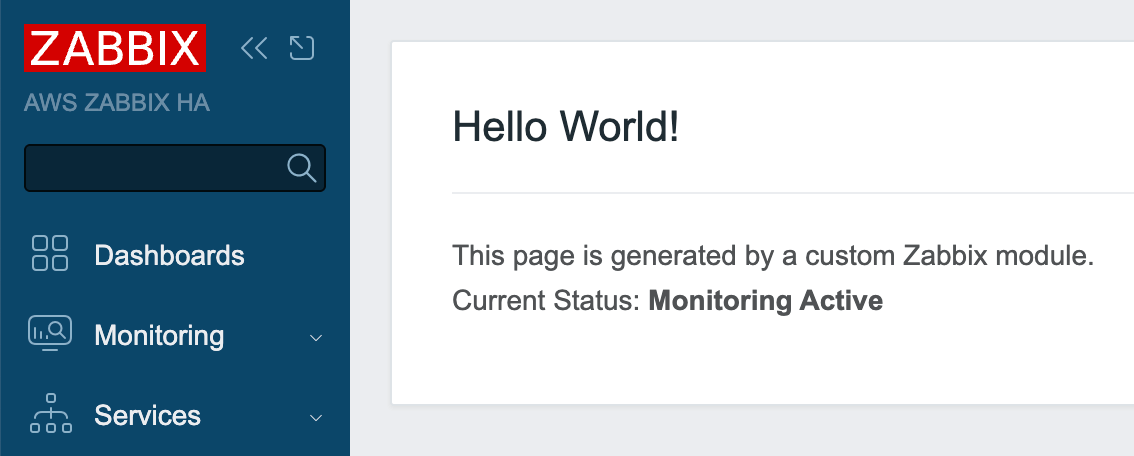1134x456 pixels.
Task: Click the Services hierarchy icon
Action: 50,414
